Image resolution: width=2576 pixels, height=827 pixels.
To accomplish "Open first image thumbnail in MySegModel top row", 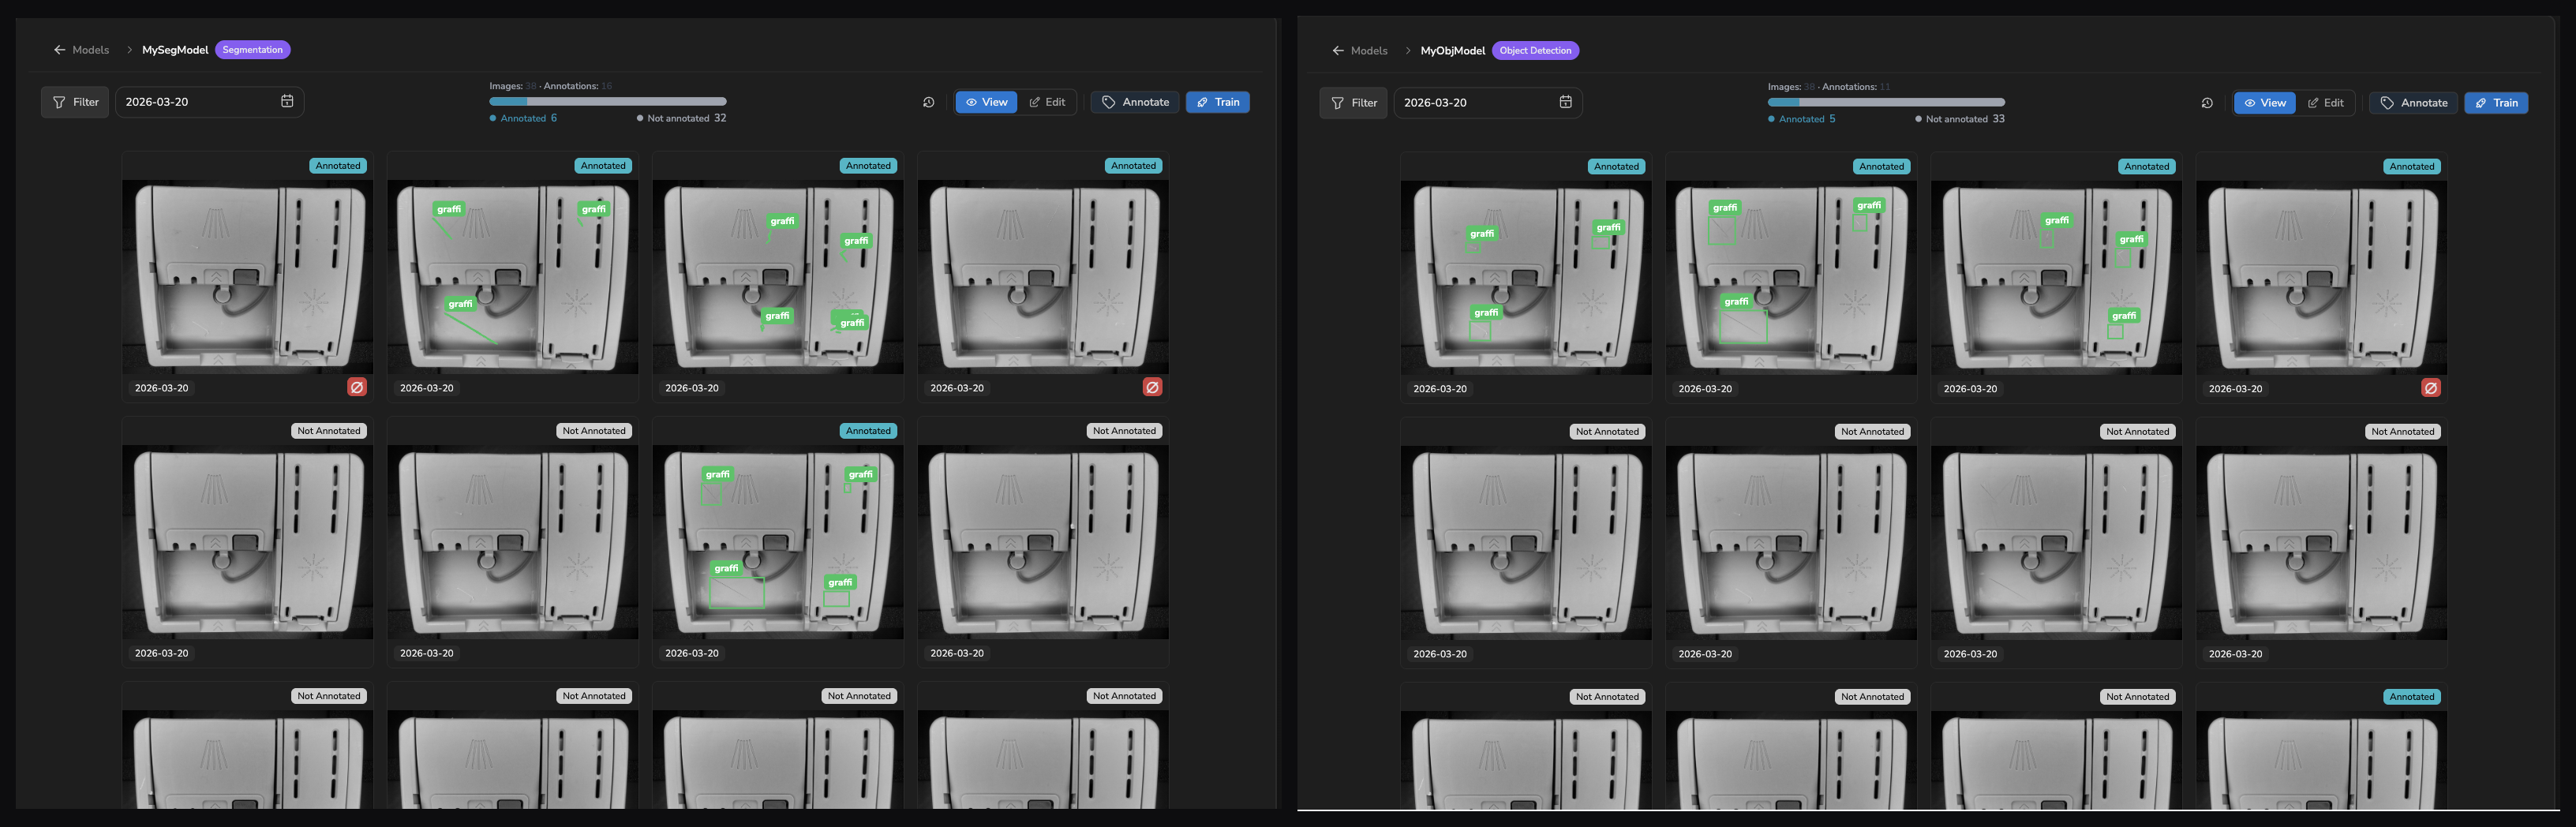I will click(x=248, y=277).
